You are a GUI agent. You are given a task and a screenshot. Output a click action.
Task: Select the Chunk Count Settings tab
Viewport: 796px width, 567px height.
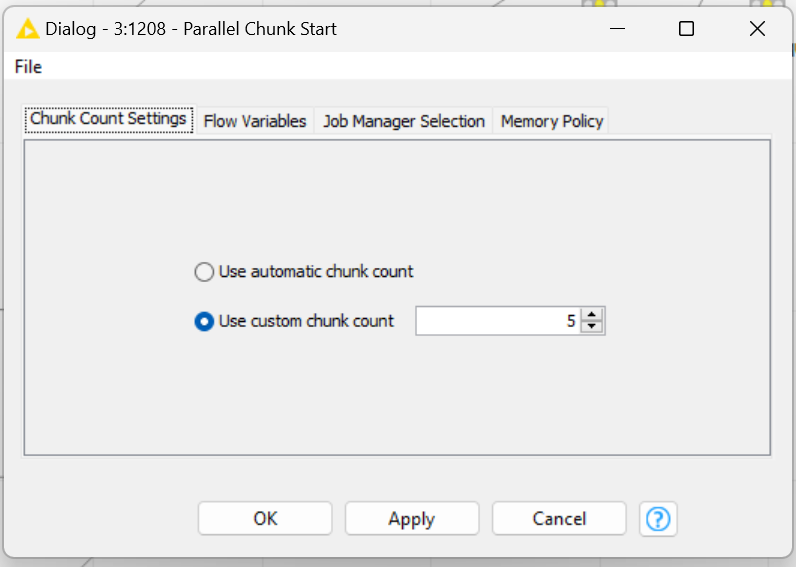[108, 119]
